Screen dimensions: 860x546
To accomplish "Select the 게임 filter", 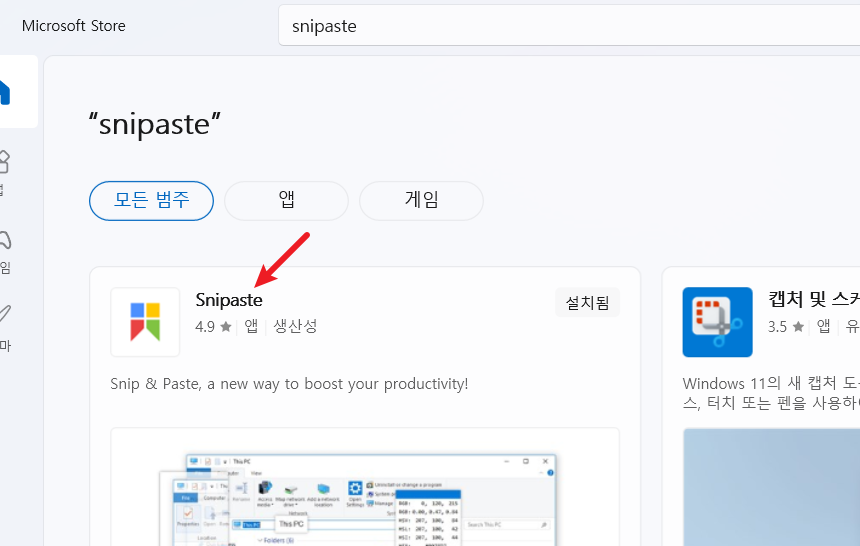I will point(421,201).
